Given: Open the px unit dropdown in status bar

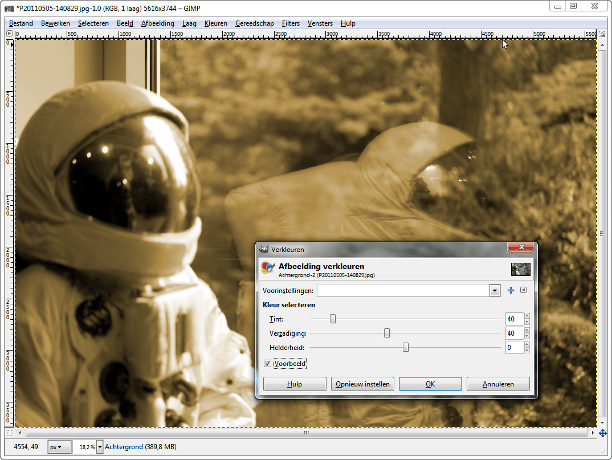Looking at the screenshot, I should (x=60, y=447).
